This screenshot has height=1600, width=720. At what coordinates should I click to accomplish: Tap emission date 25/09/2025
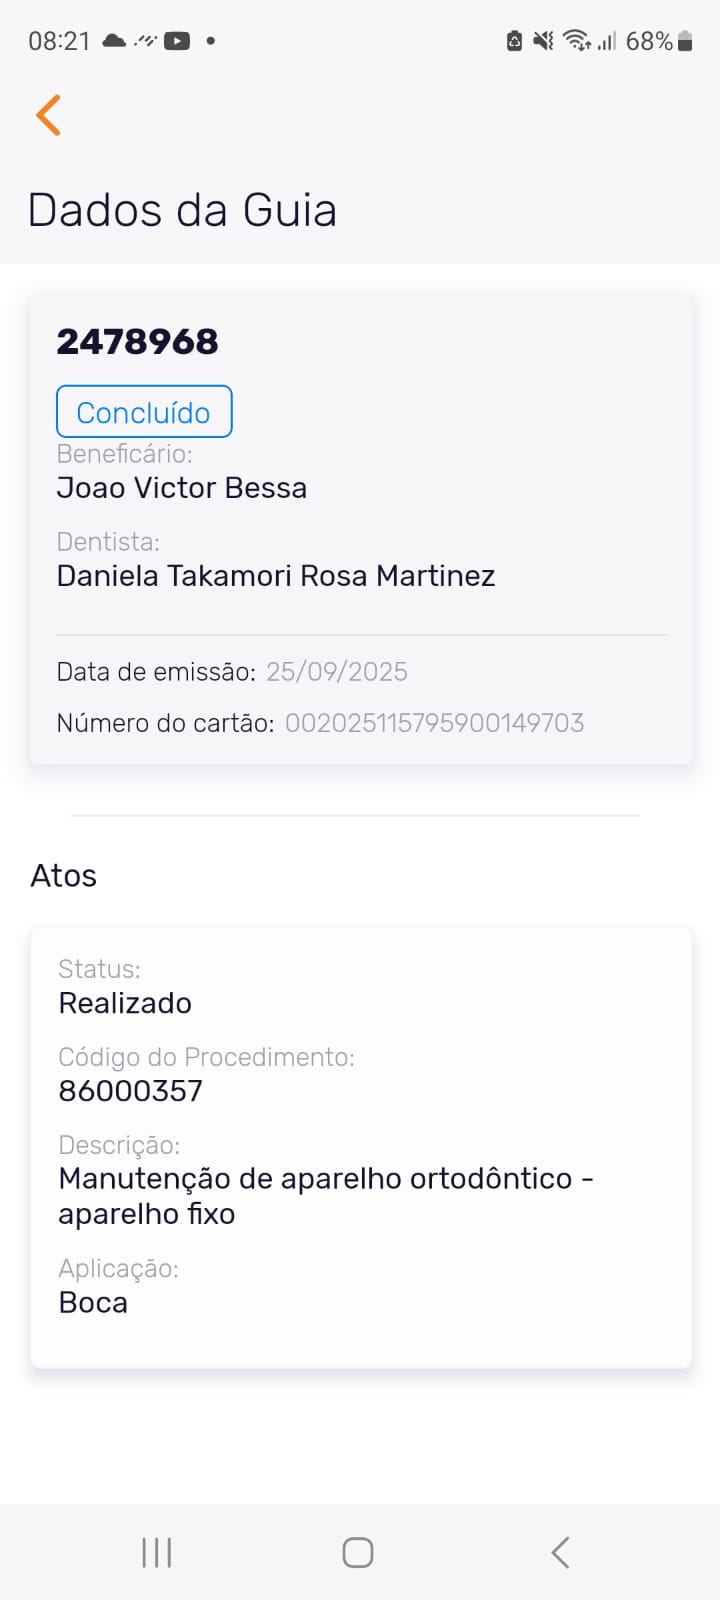pyautogui.click(x=337, y=672)
